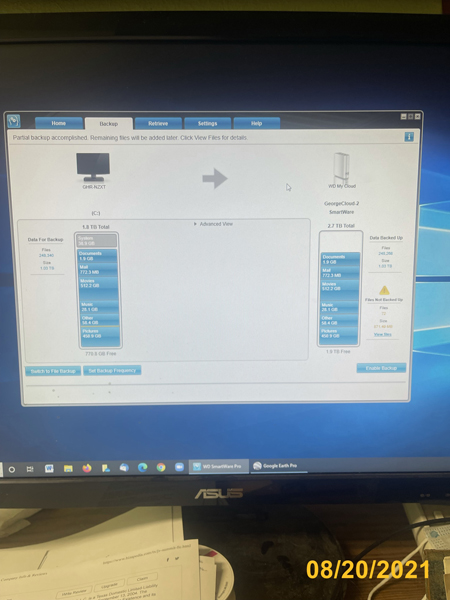Click the "2.7 TB Total" label
450x600 pixels.
[341, 226]
